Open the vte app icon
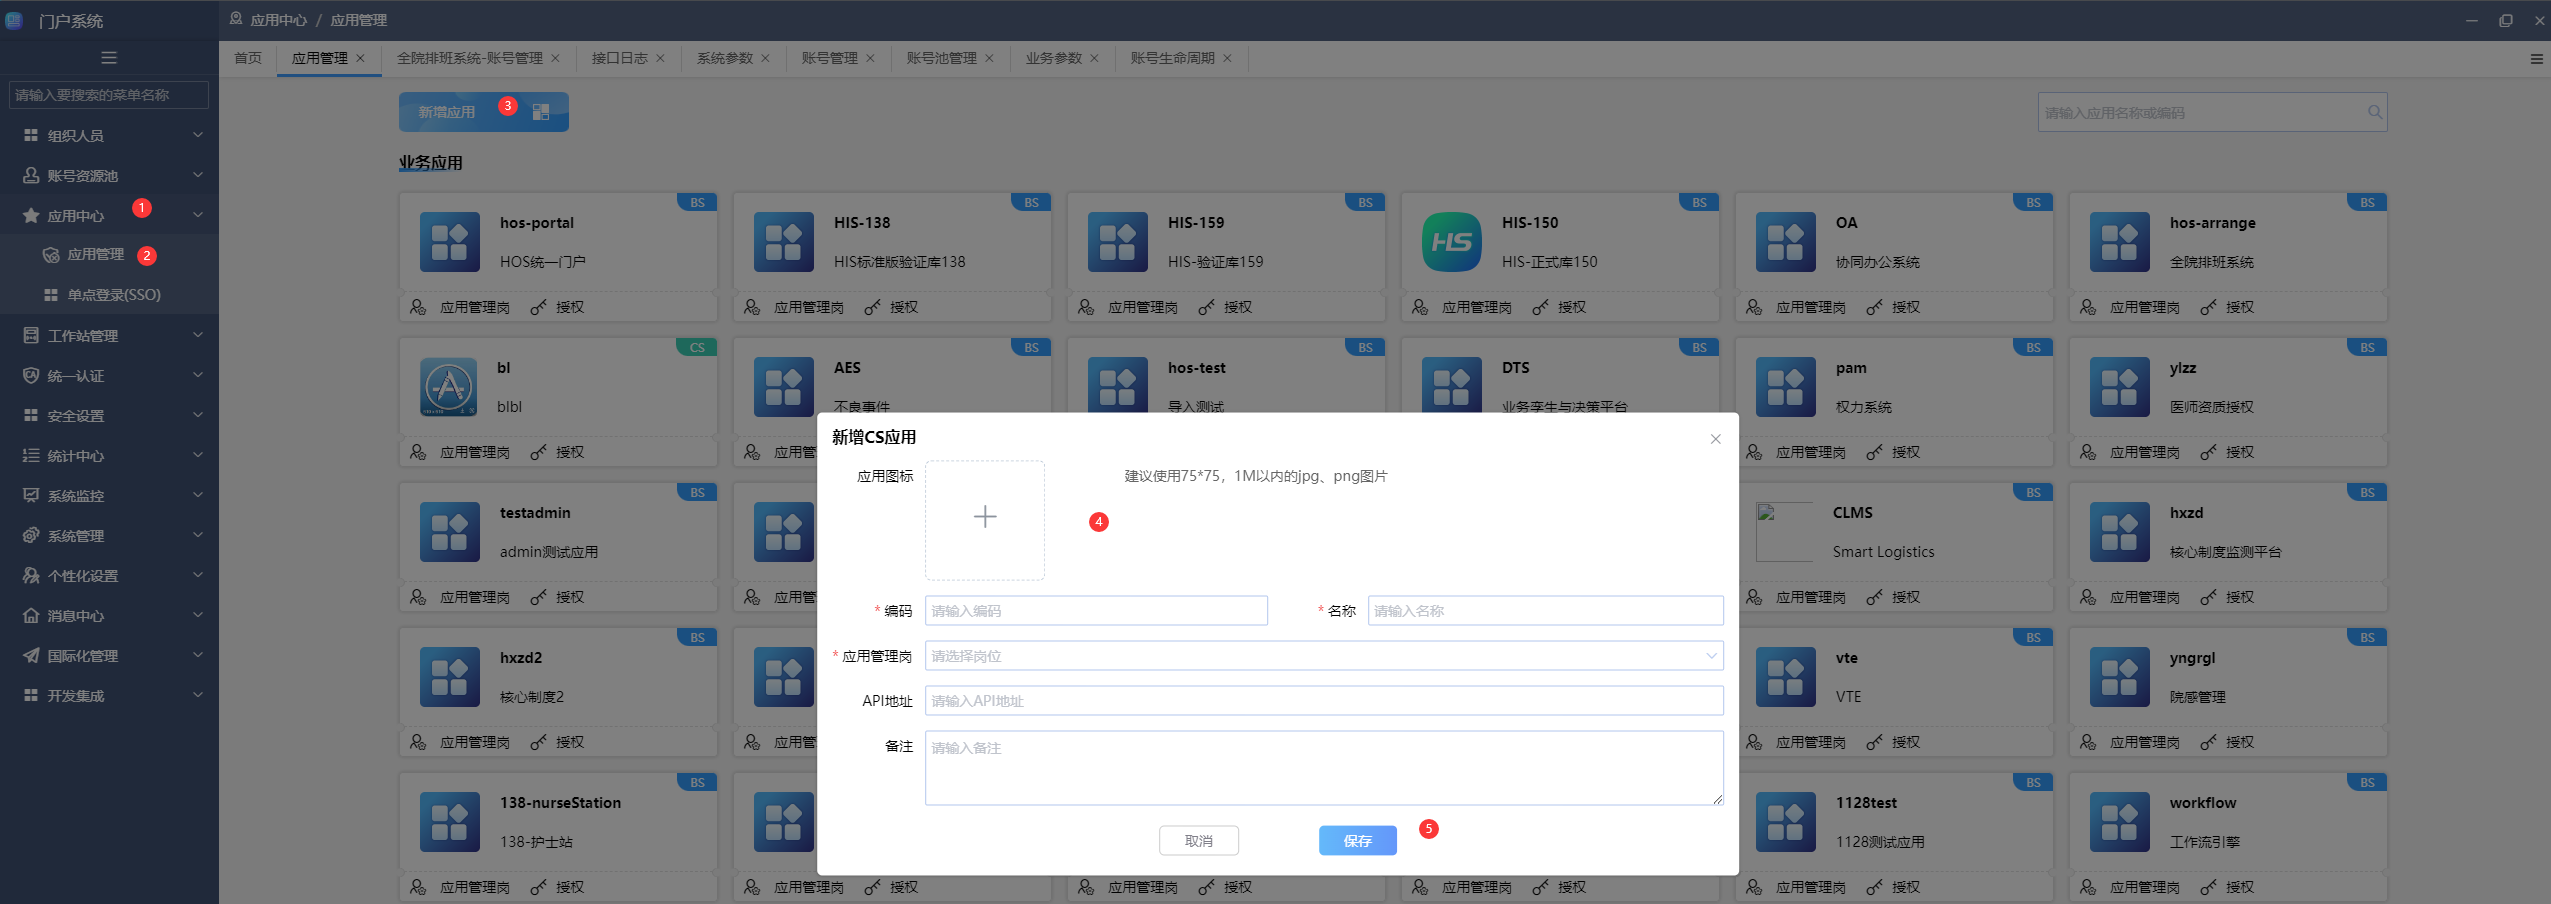Screen dimensions: 2551x904 [1786, 677]
